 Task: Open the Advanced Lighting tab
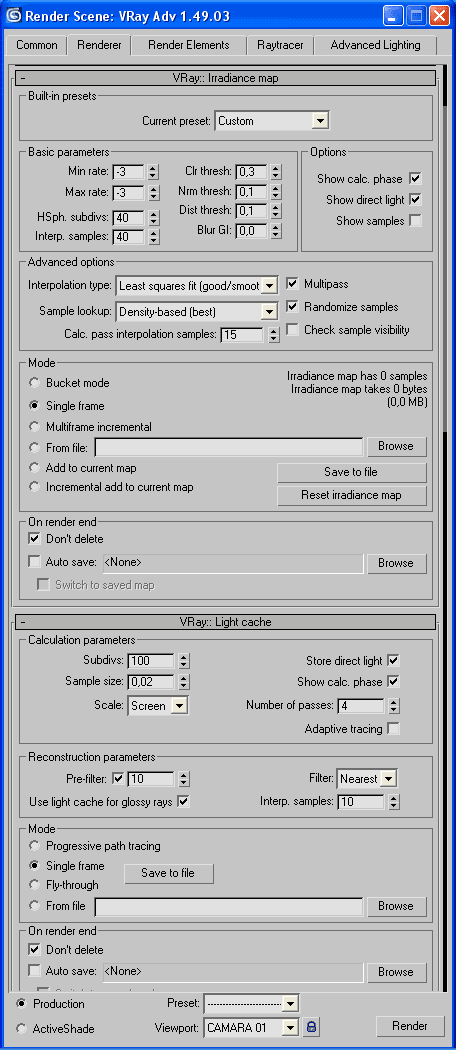(x=376, y=46)
